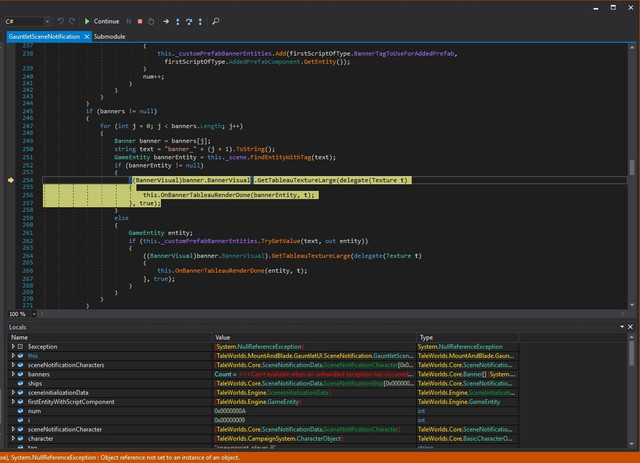The image size is (640, 463).
Task: Pause execution with the Break All icon
Action: (129, 21)
